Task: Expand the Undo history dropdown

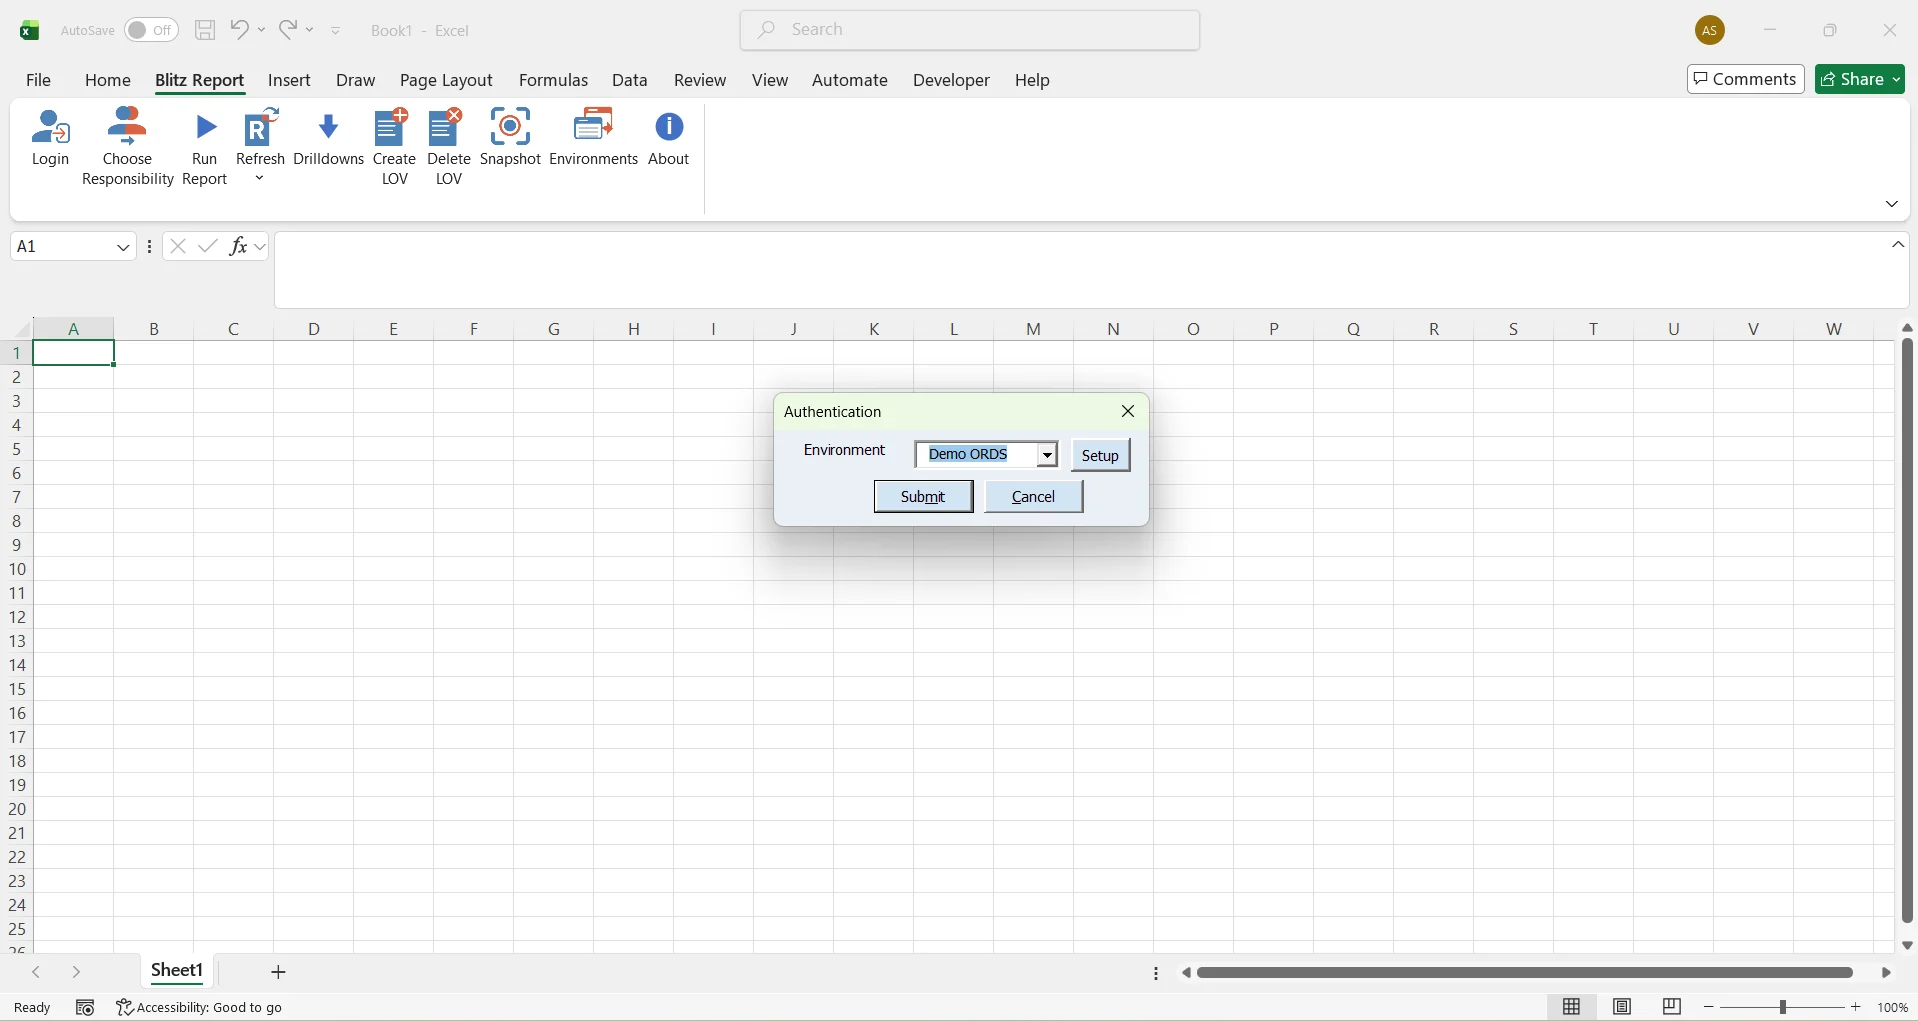Action: pos(262,30)
